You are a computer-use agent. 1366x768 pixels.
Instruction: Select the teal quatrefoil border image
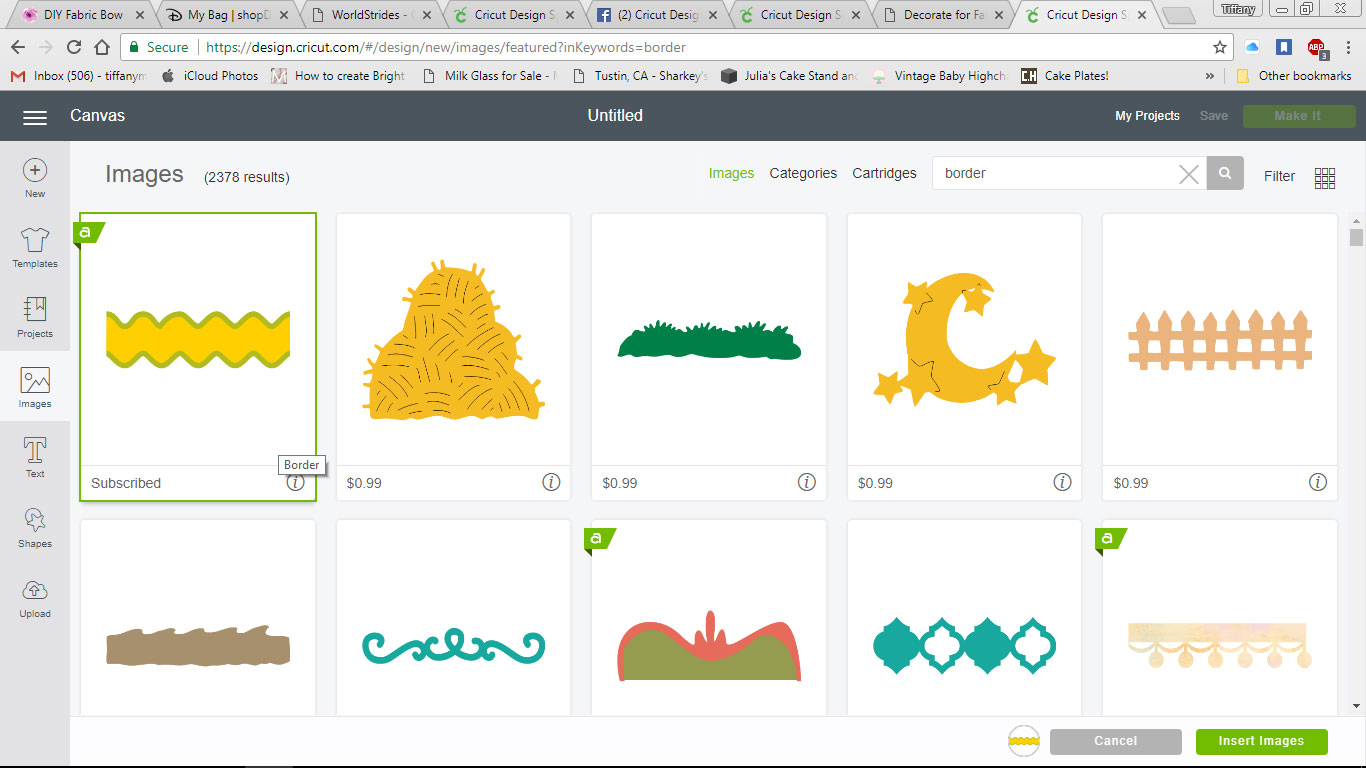pos(965,618)
